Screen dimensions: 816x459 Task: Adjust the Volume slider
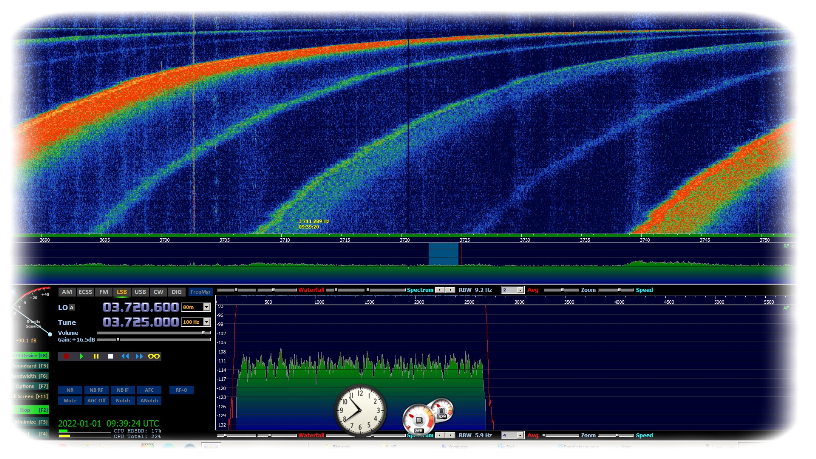click(154, 333)
